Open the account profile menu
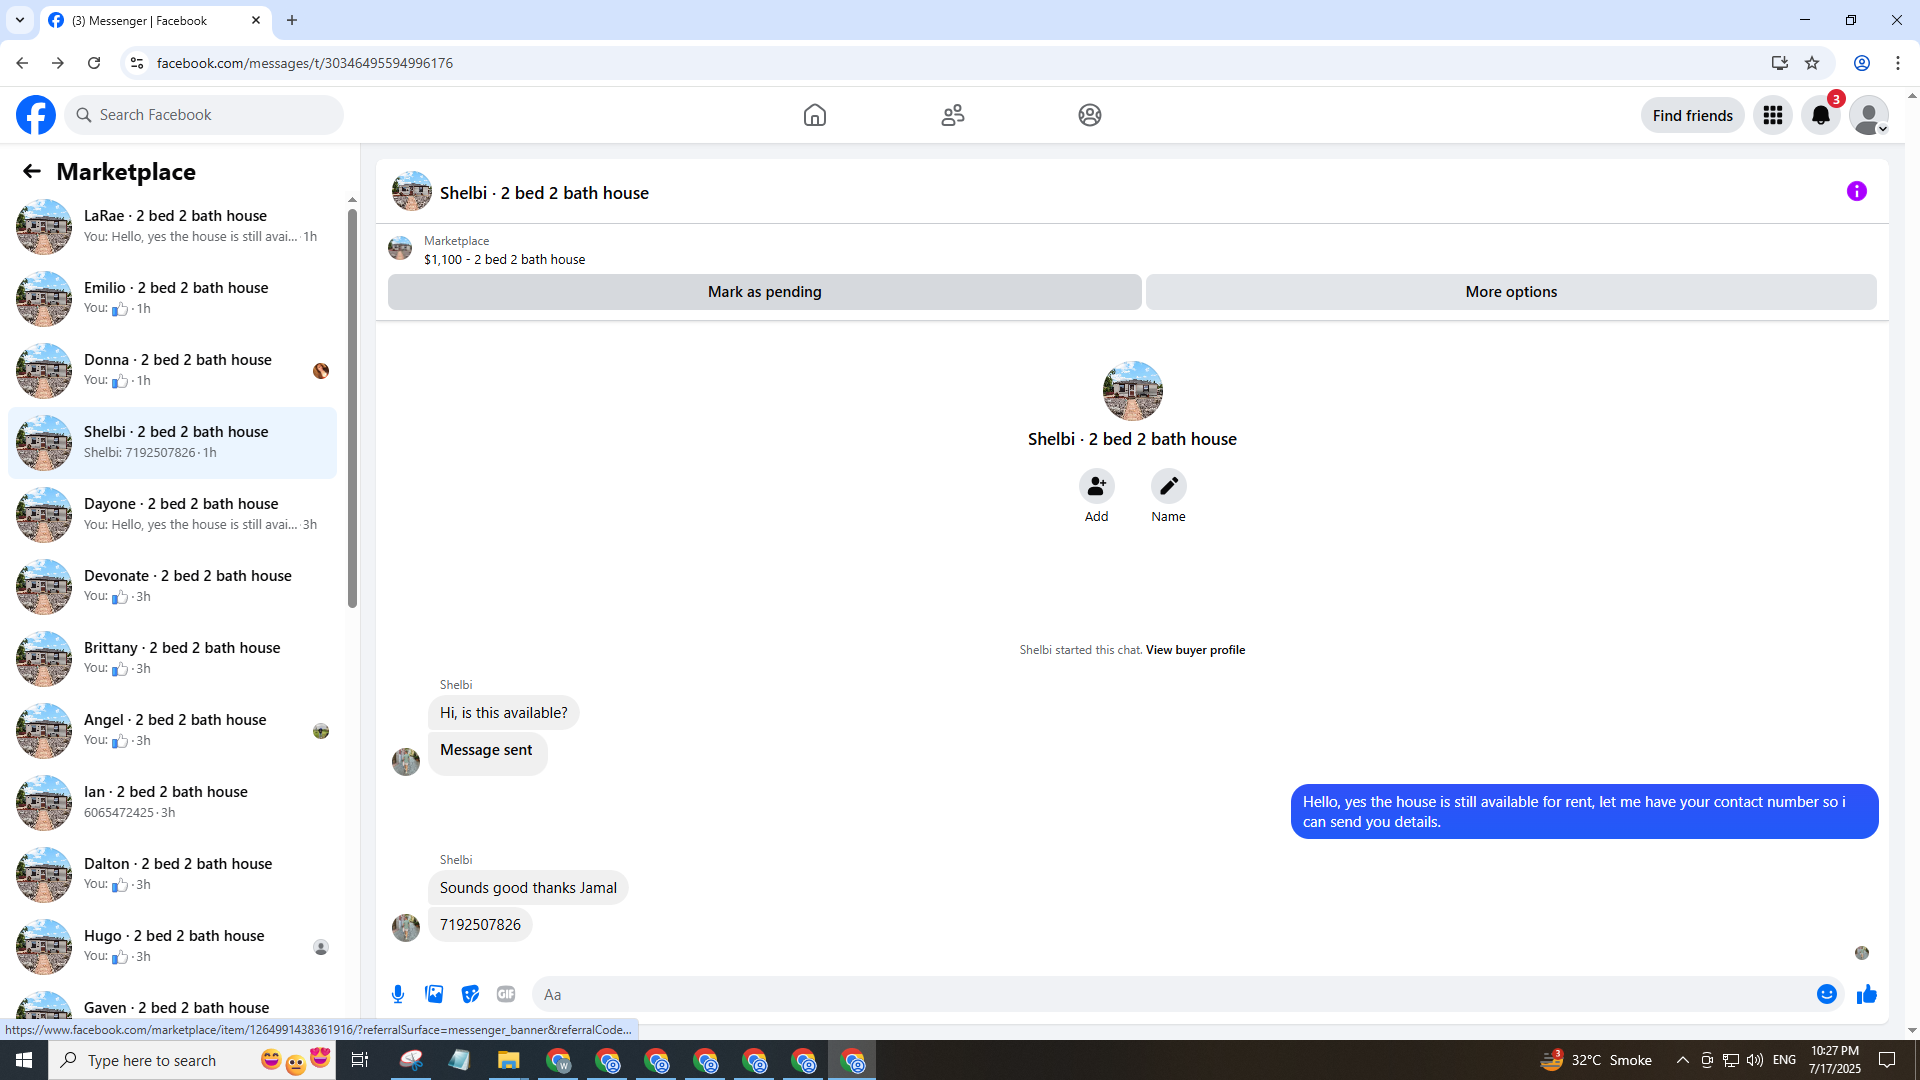The height and width of the screenshot is (1080, 1920). click(x=1869, y=115)
